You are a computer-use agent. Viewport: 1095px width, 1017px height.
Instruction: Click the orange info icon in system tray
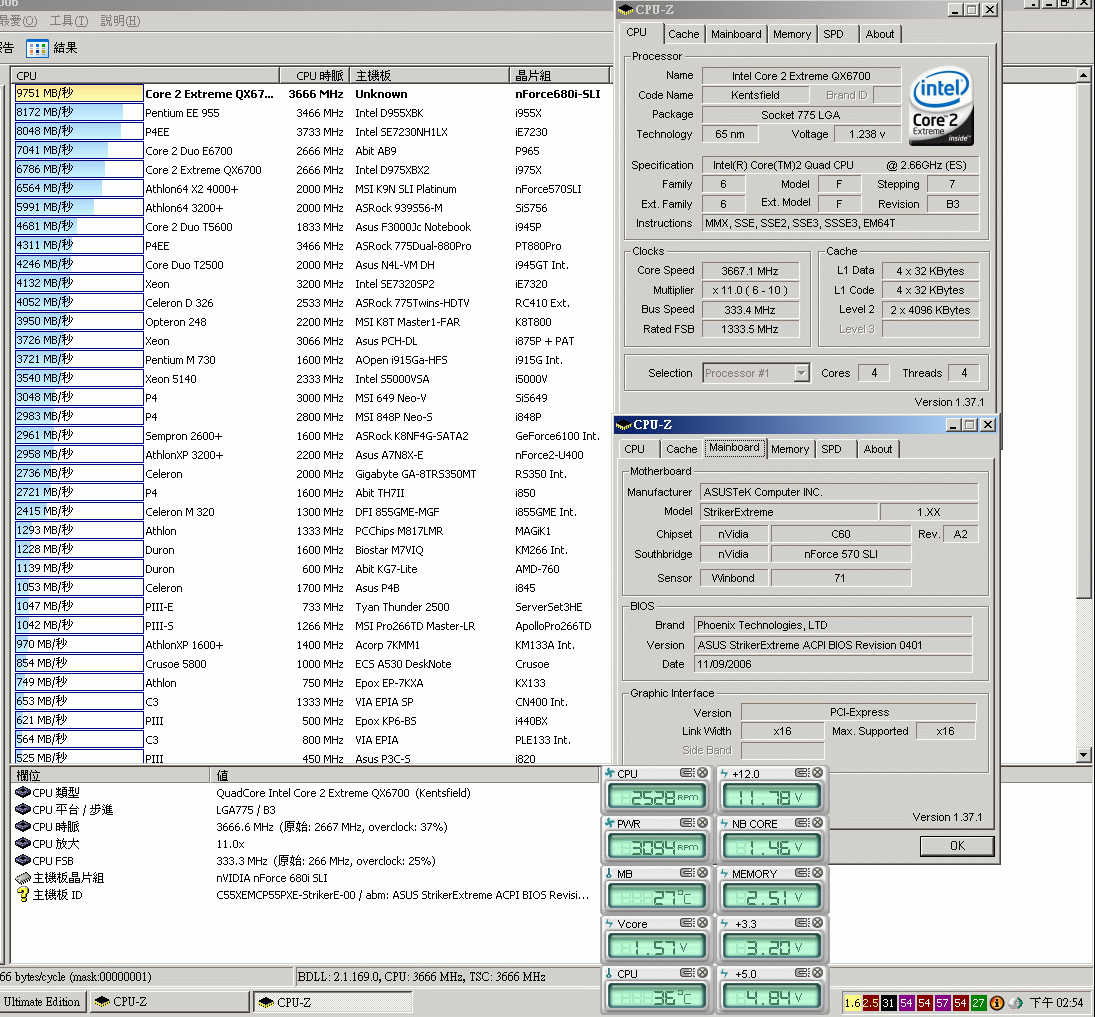pos(997,1003)
